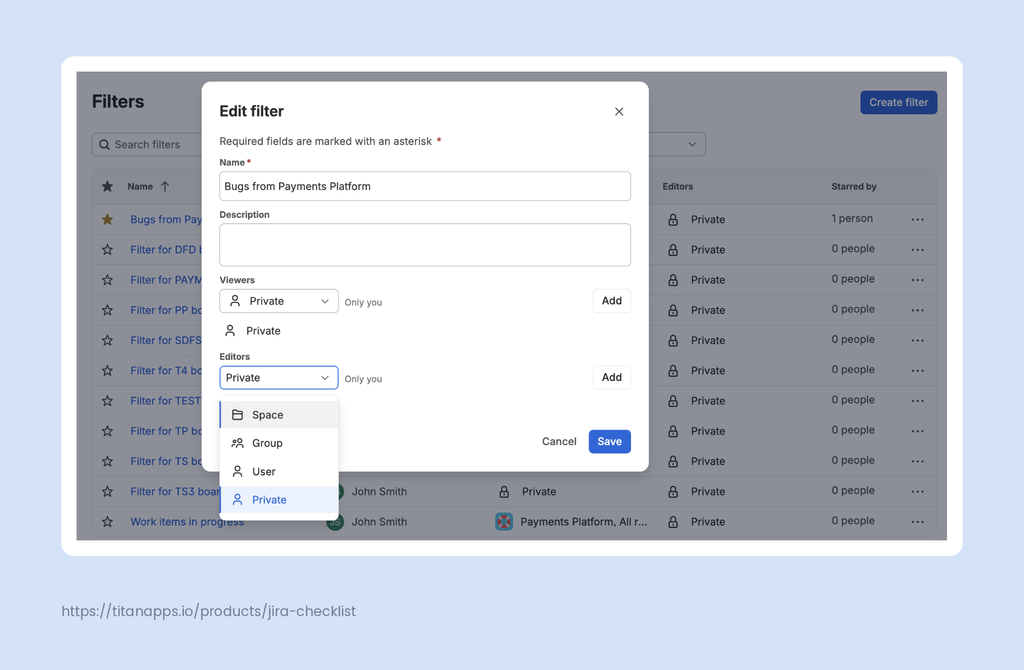Star the Filter for TEST row
This screenshot has height=670, width=1024.
[107, 400]
